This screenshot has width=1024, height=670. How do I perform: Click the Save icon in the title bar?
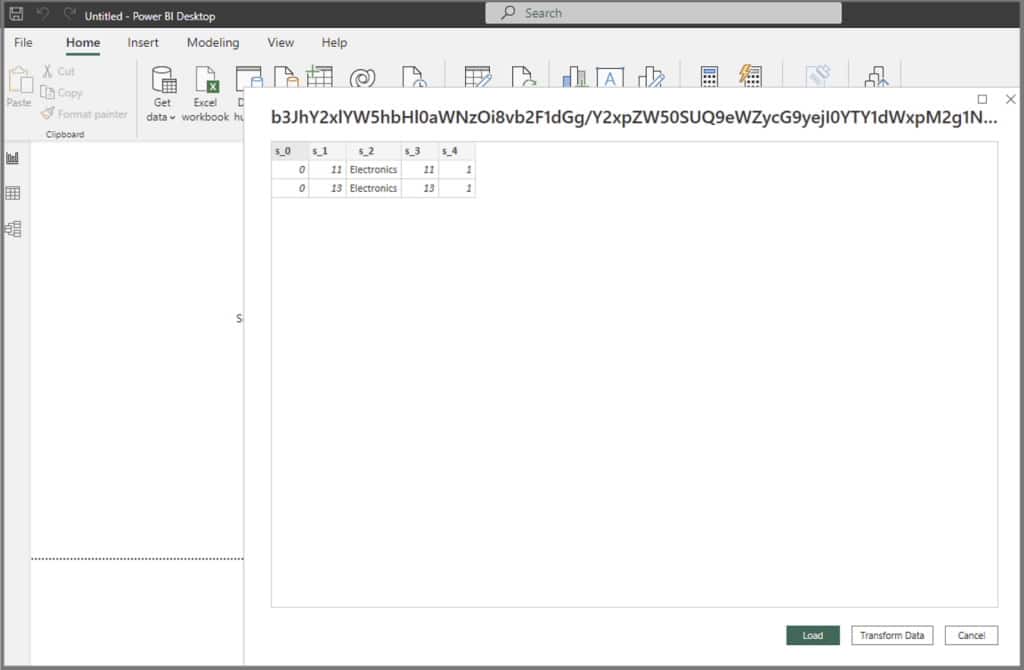(15, 14)
